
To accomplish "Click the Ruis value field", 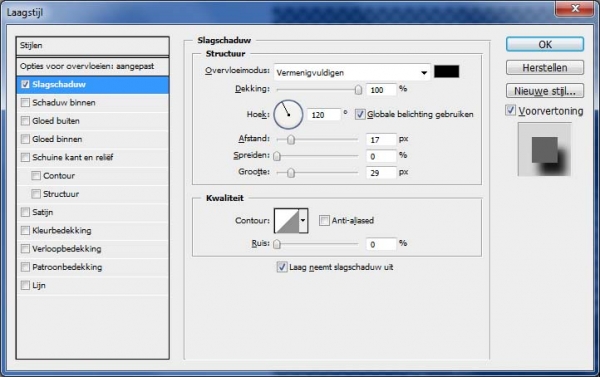I will click(x=381, y=244).
